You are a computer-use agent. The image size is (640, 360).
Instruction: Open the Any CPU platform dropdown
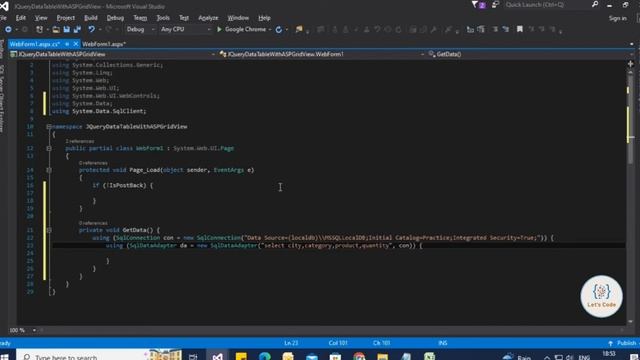click(186, 29)
